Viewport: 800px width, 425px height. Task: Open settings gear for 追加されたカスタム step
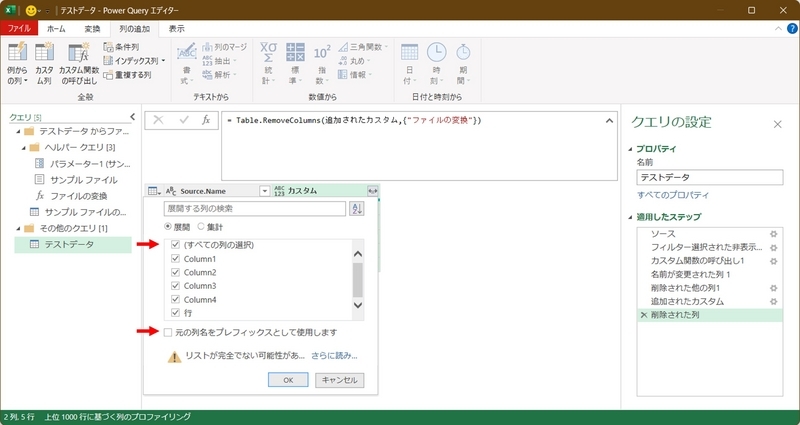tap(773, 302)
